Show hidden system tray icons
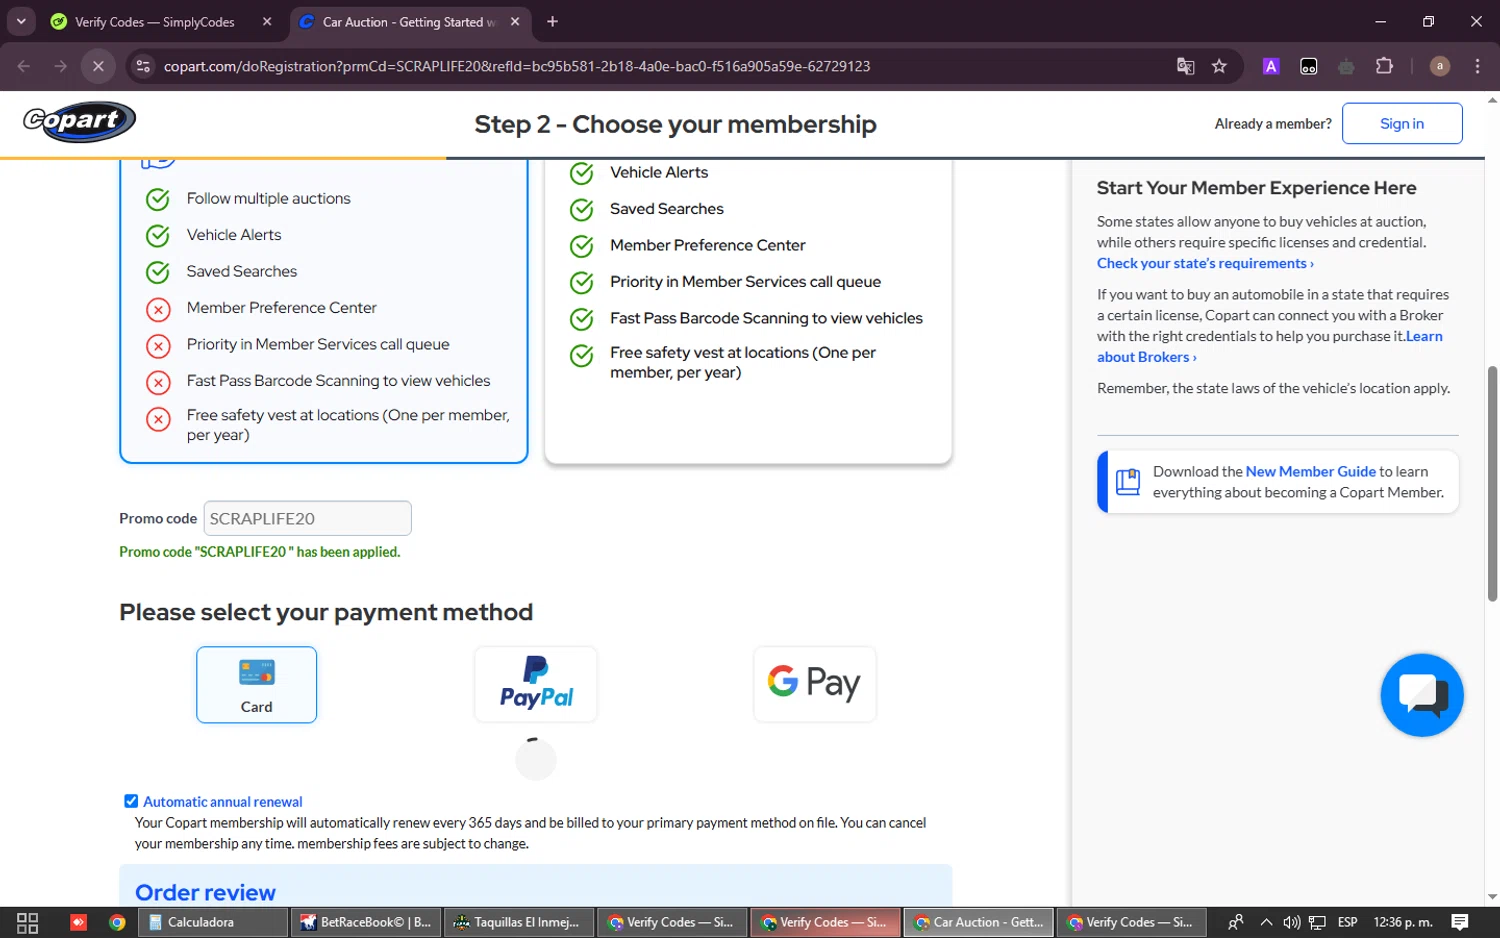The width and height of the screenshot is (1500, 938). click(1266, 922)
